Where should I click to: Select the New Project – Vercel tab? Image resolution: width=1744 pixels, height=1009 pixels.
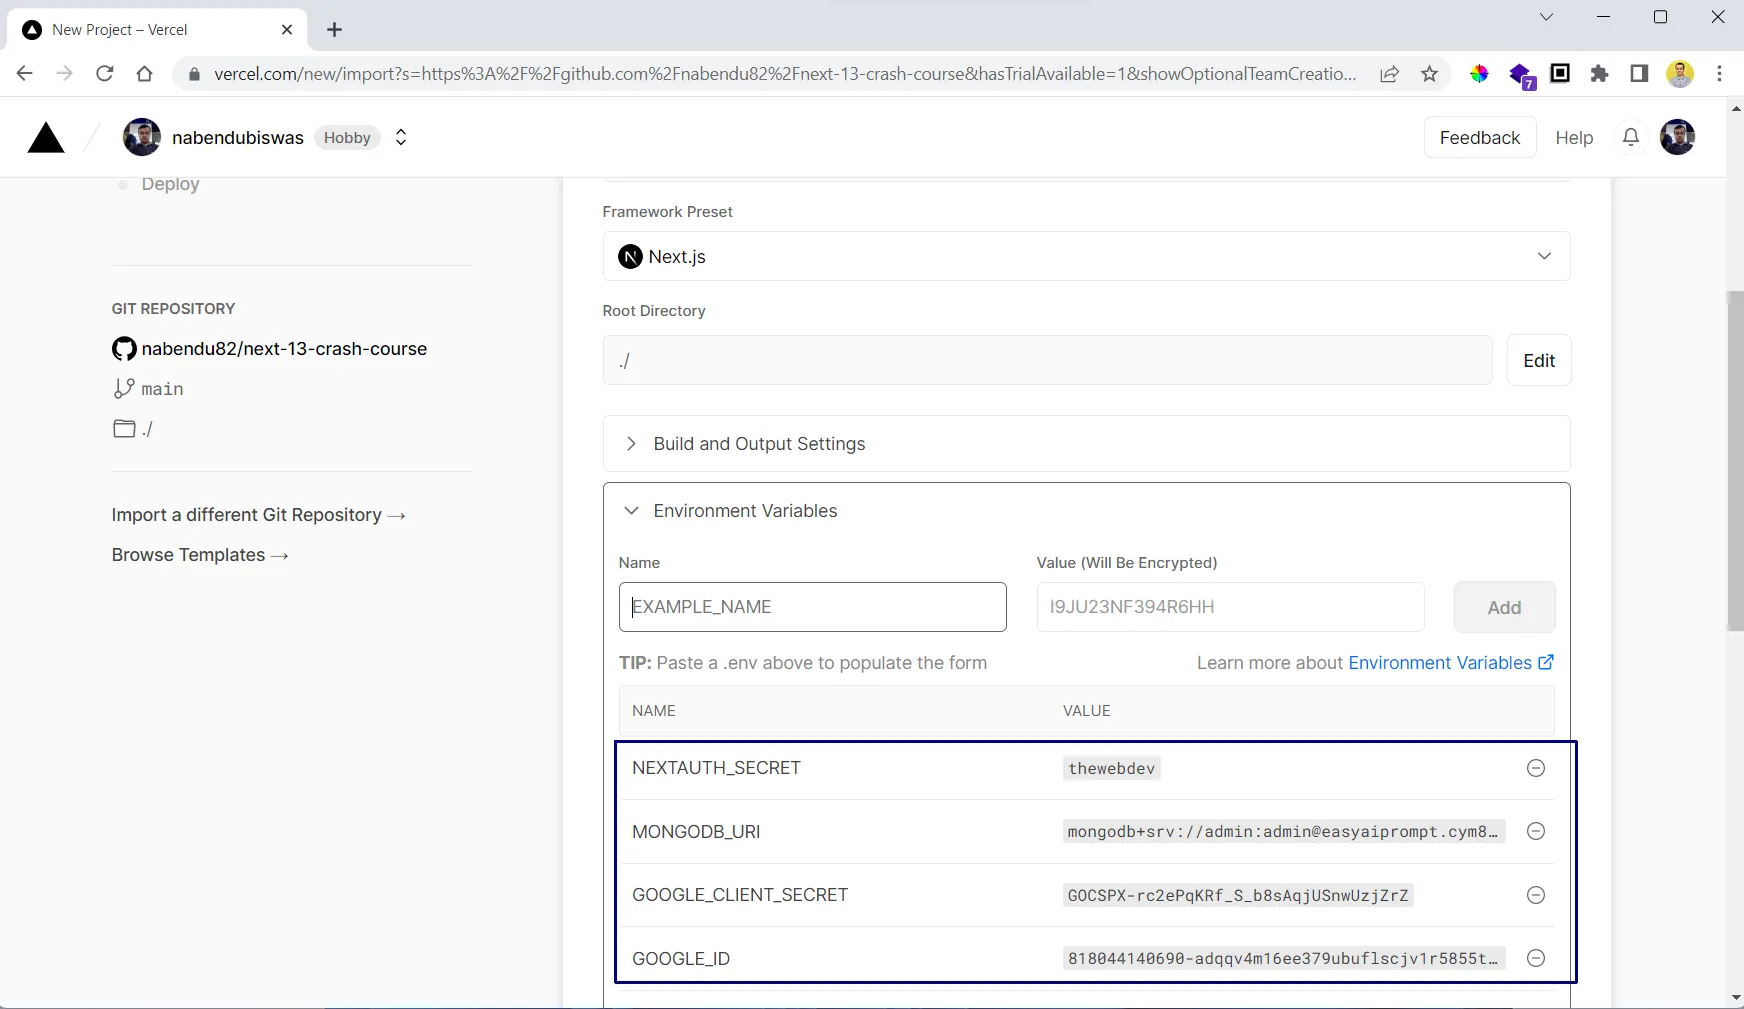pyautogui.click(x=155, y=30)
